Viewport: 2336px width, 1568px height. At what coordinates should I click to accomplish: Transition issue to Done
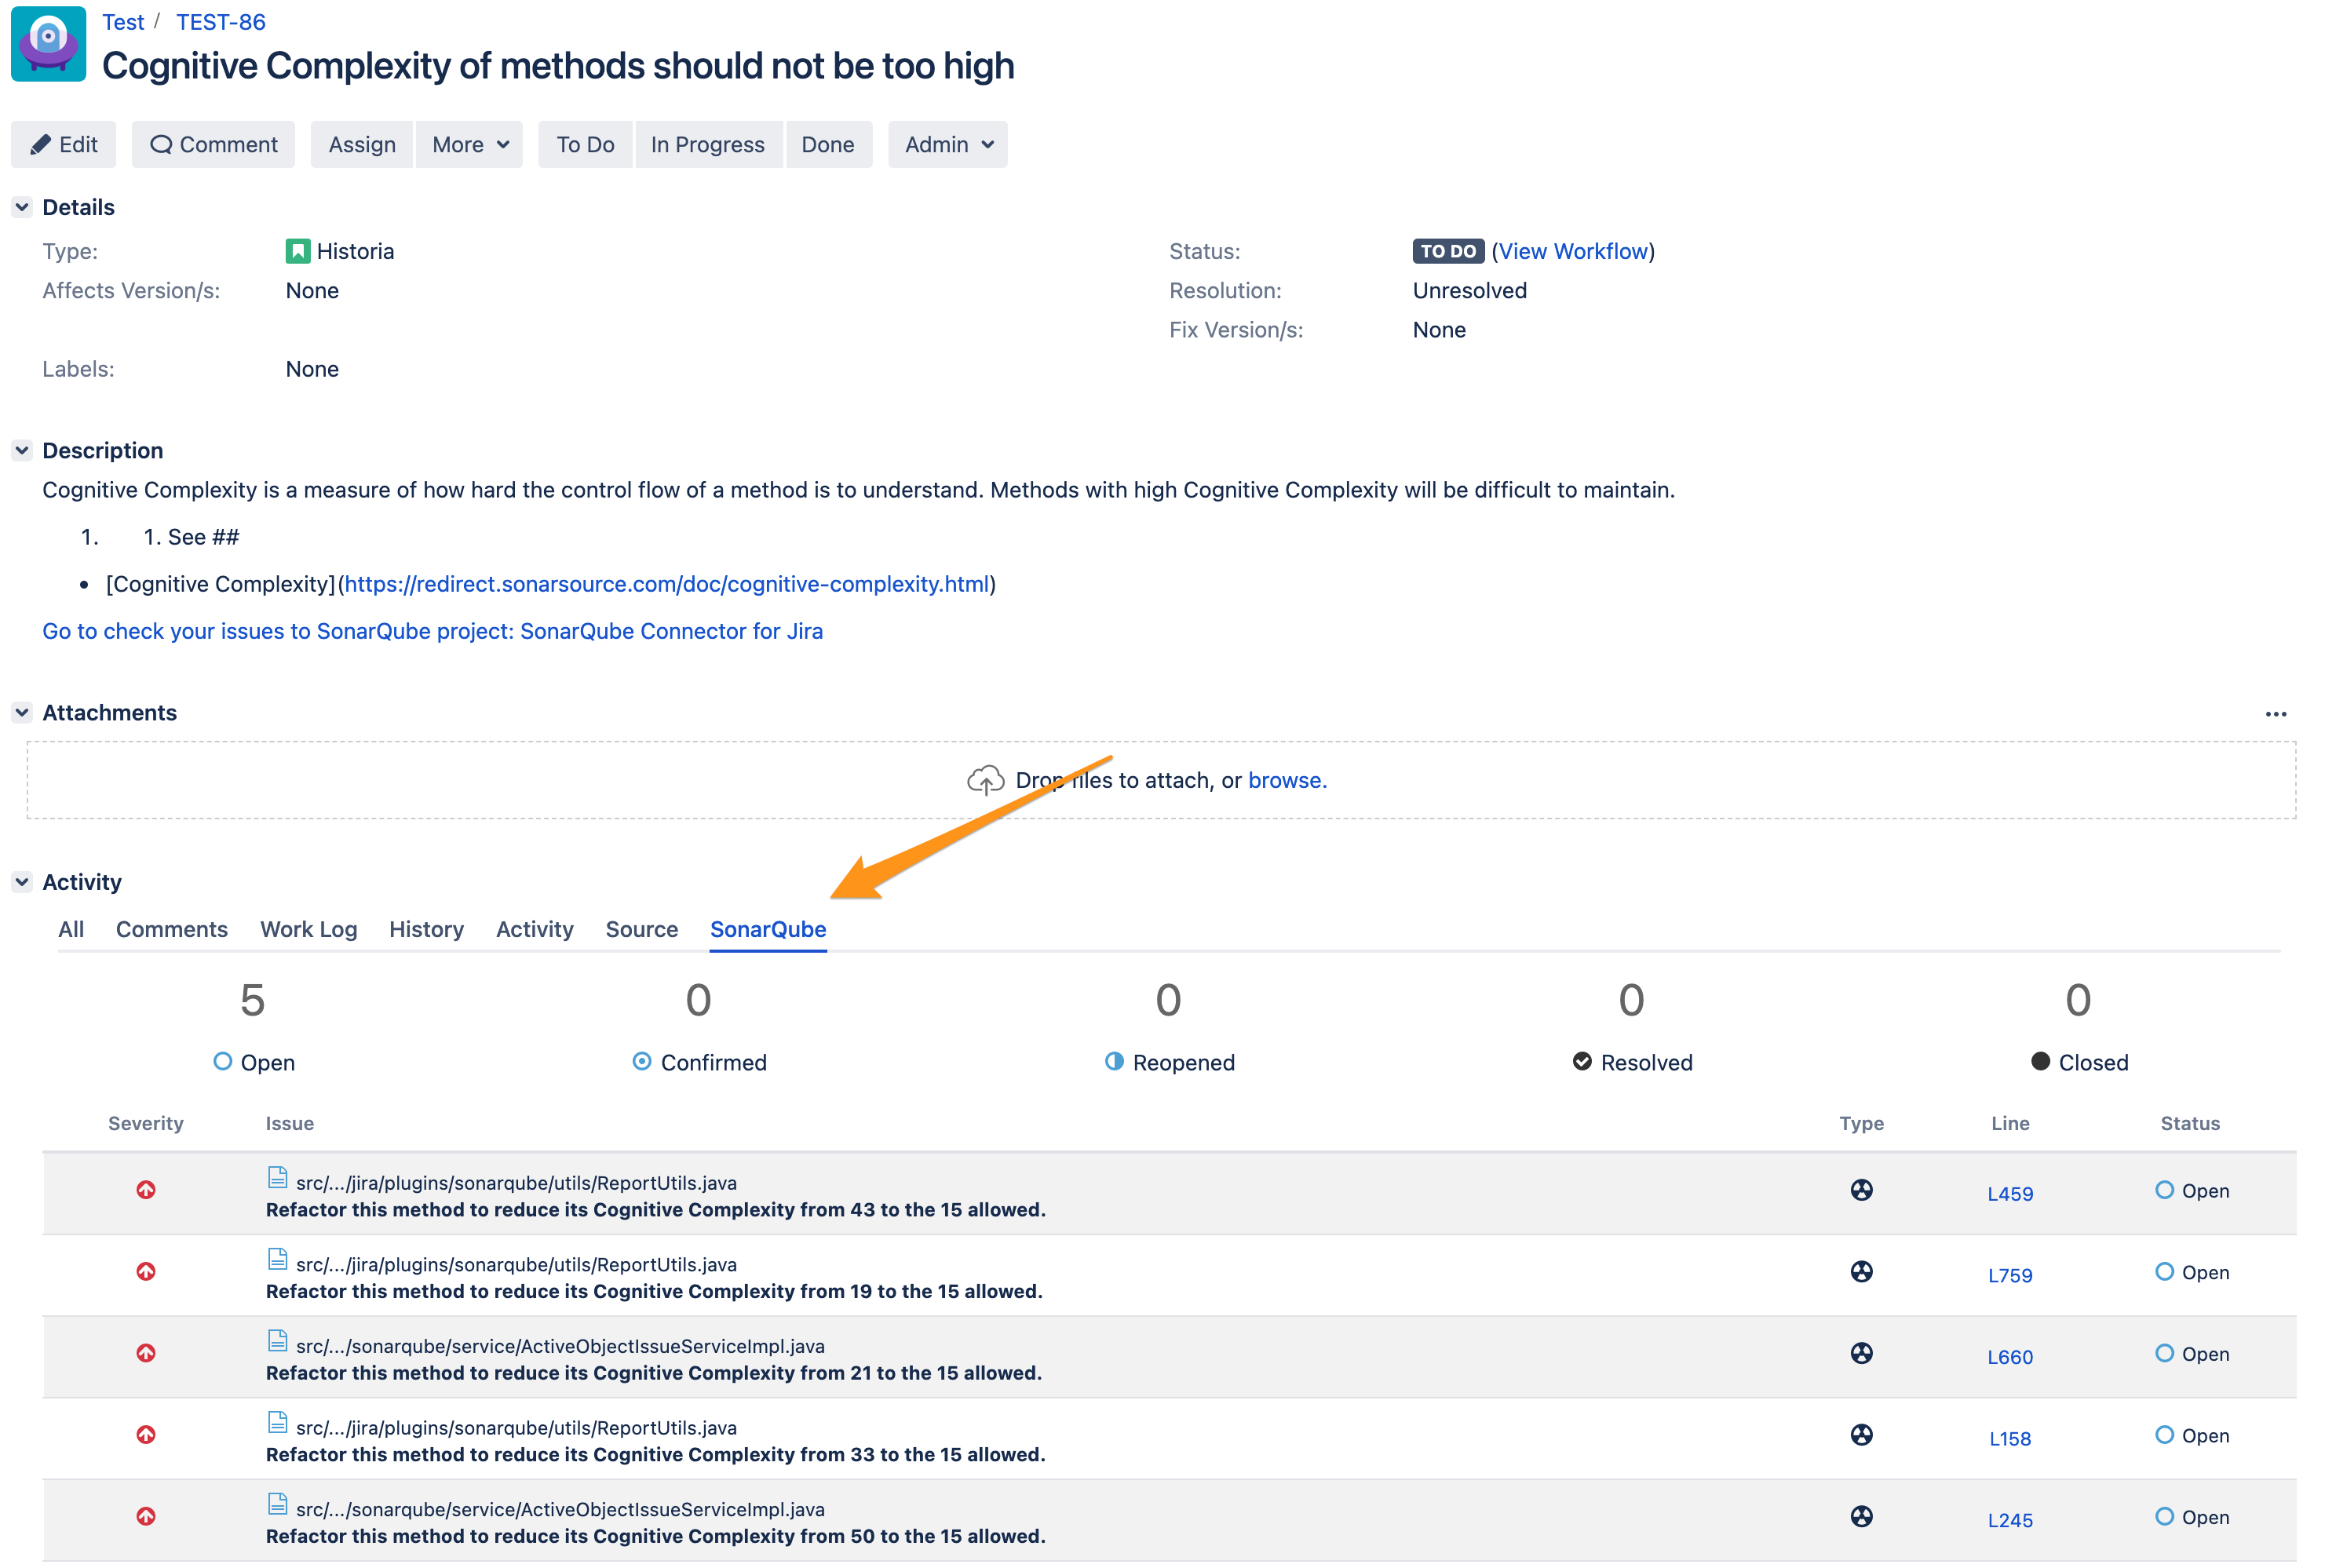pos(828,145)
